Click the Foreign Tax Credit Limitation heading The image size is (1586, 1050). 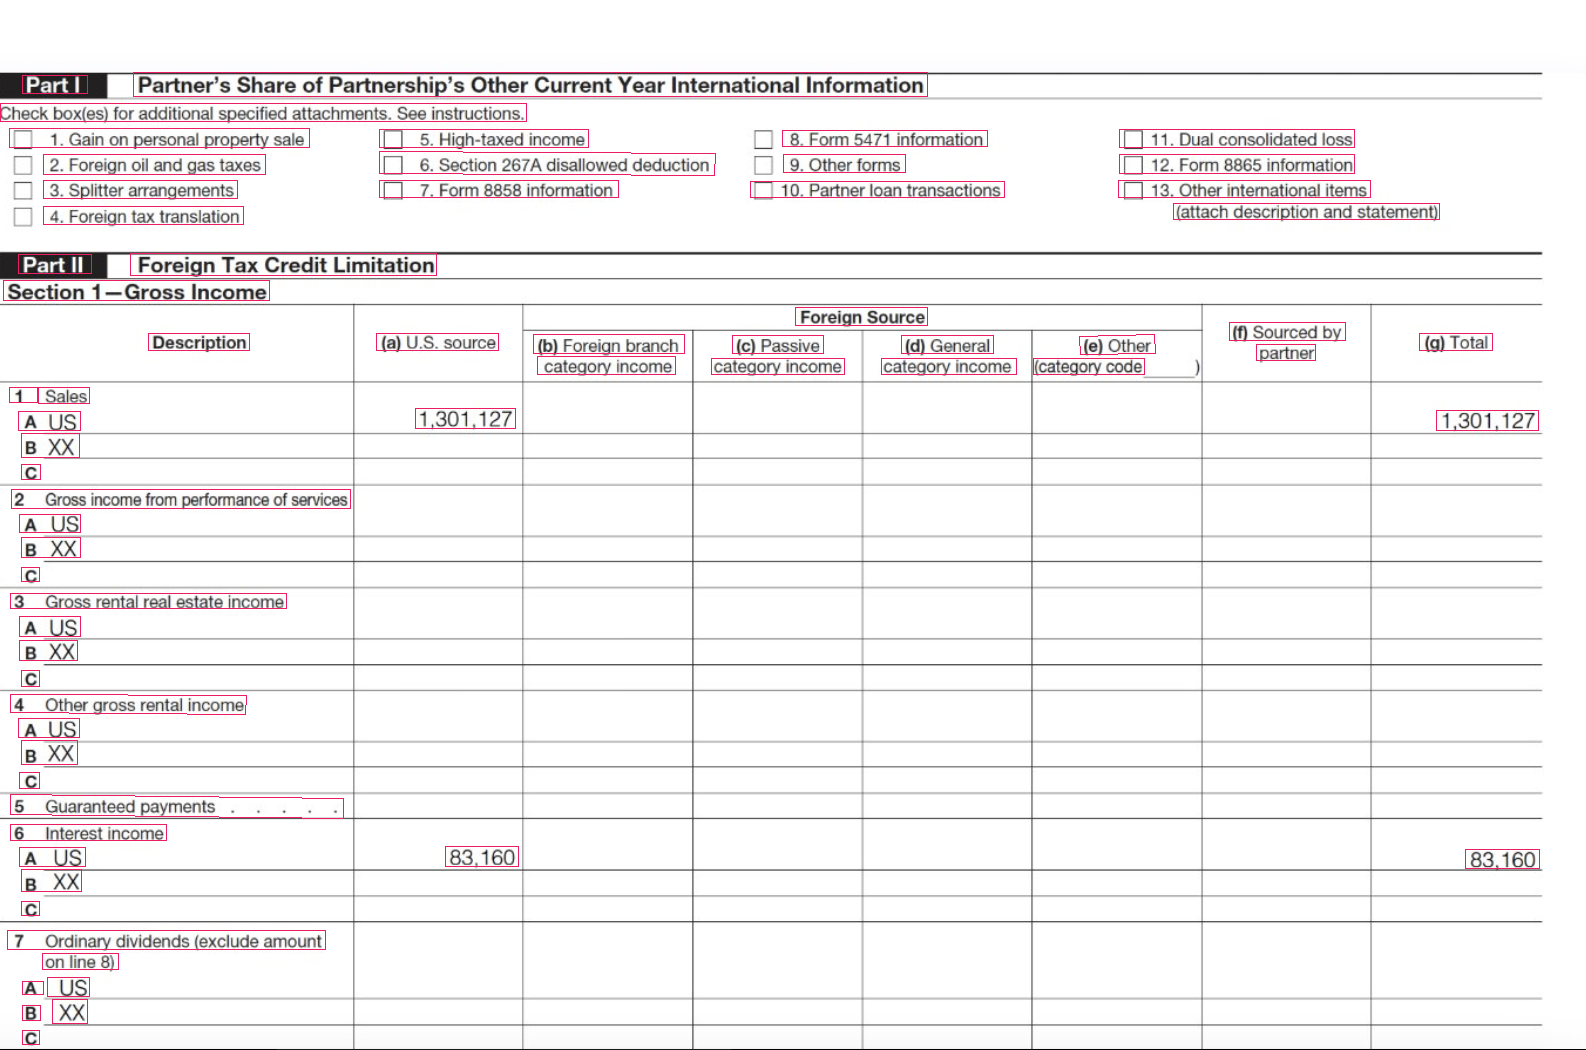click(x=285, y=265)
